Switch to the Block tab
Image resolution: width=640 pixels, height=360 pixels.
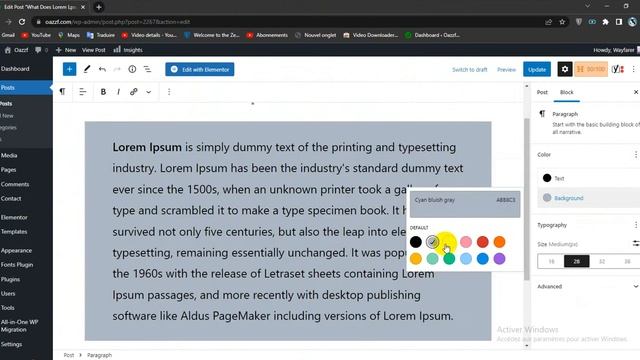click(x=567, y=92)
